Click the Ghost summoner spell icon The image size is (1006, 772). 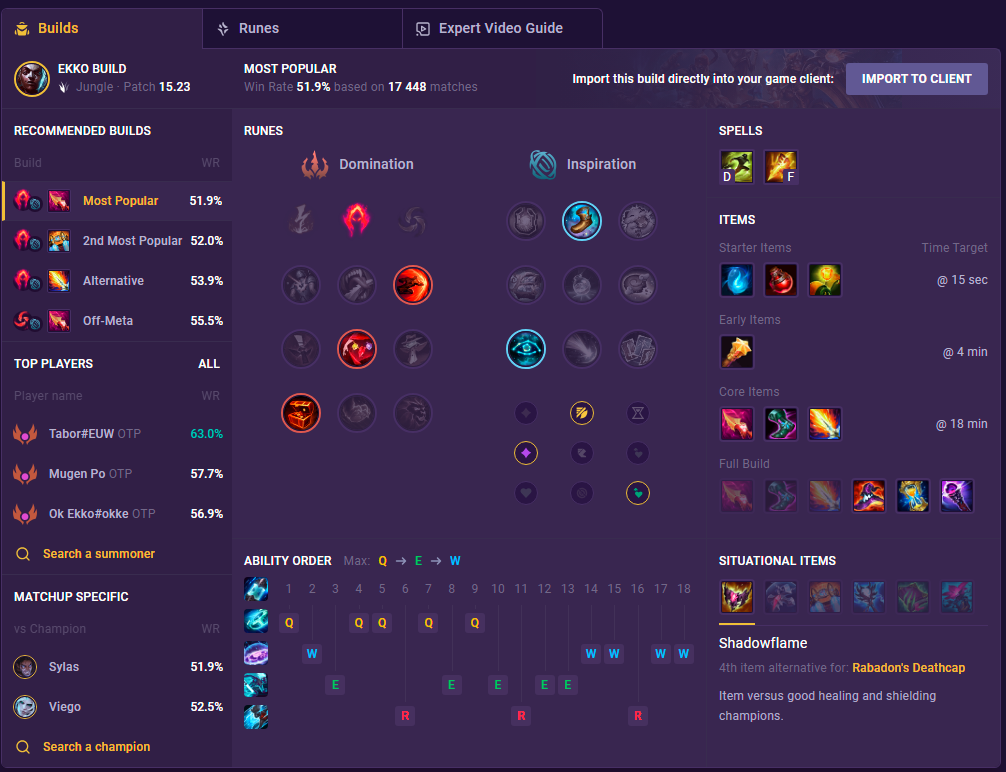[x=737, y=167]
